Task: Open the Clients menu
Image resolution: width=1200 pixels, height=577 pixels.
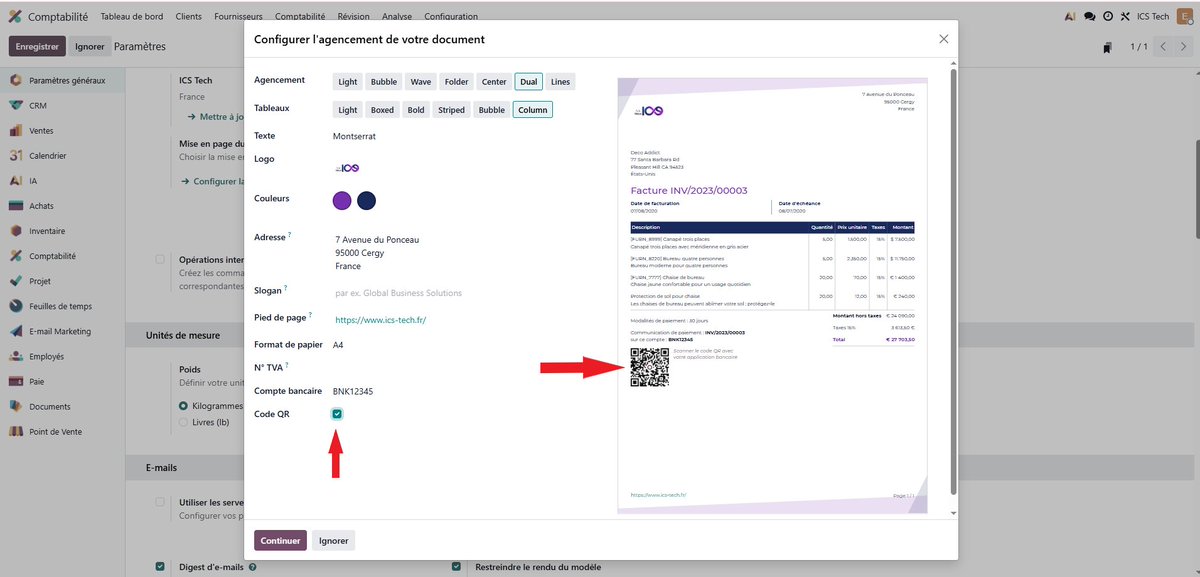Action: (x=189, y=17)
